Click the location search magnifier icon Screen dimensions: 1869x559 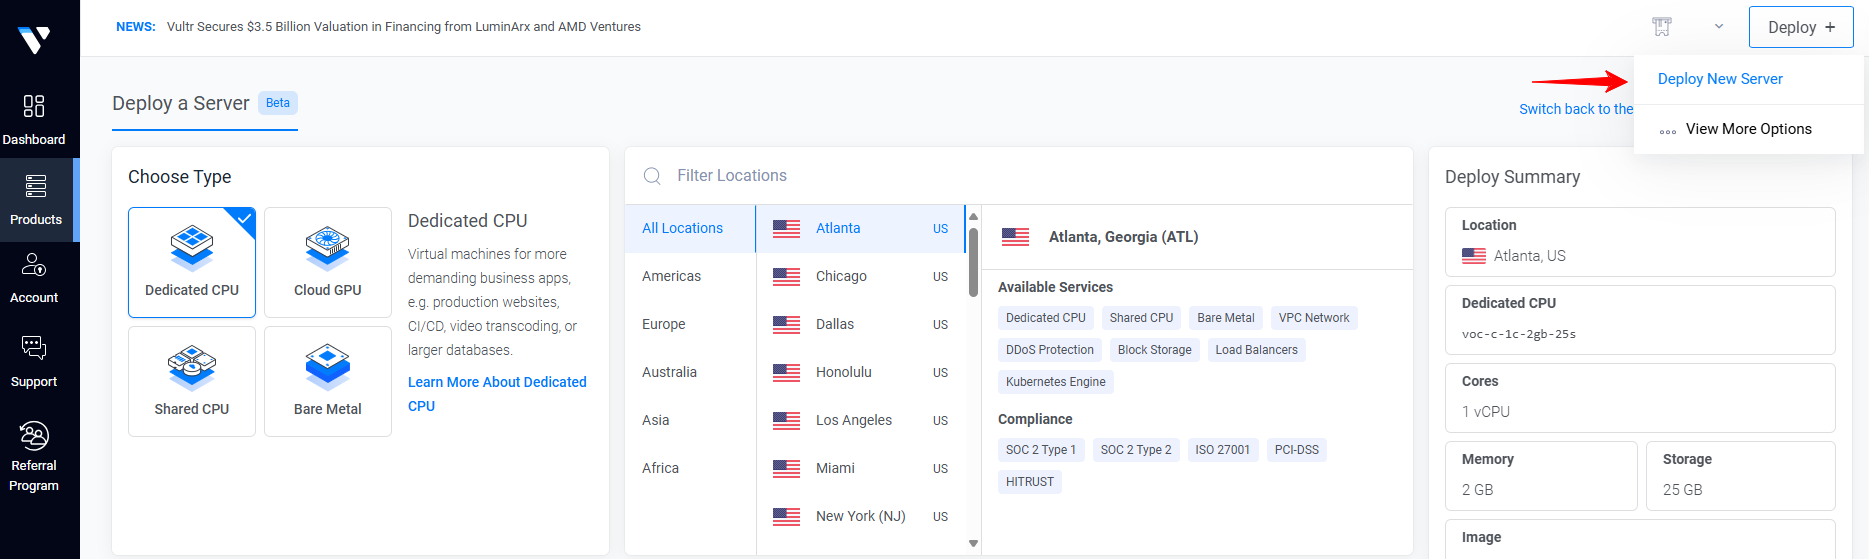(x=652, y=176)
